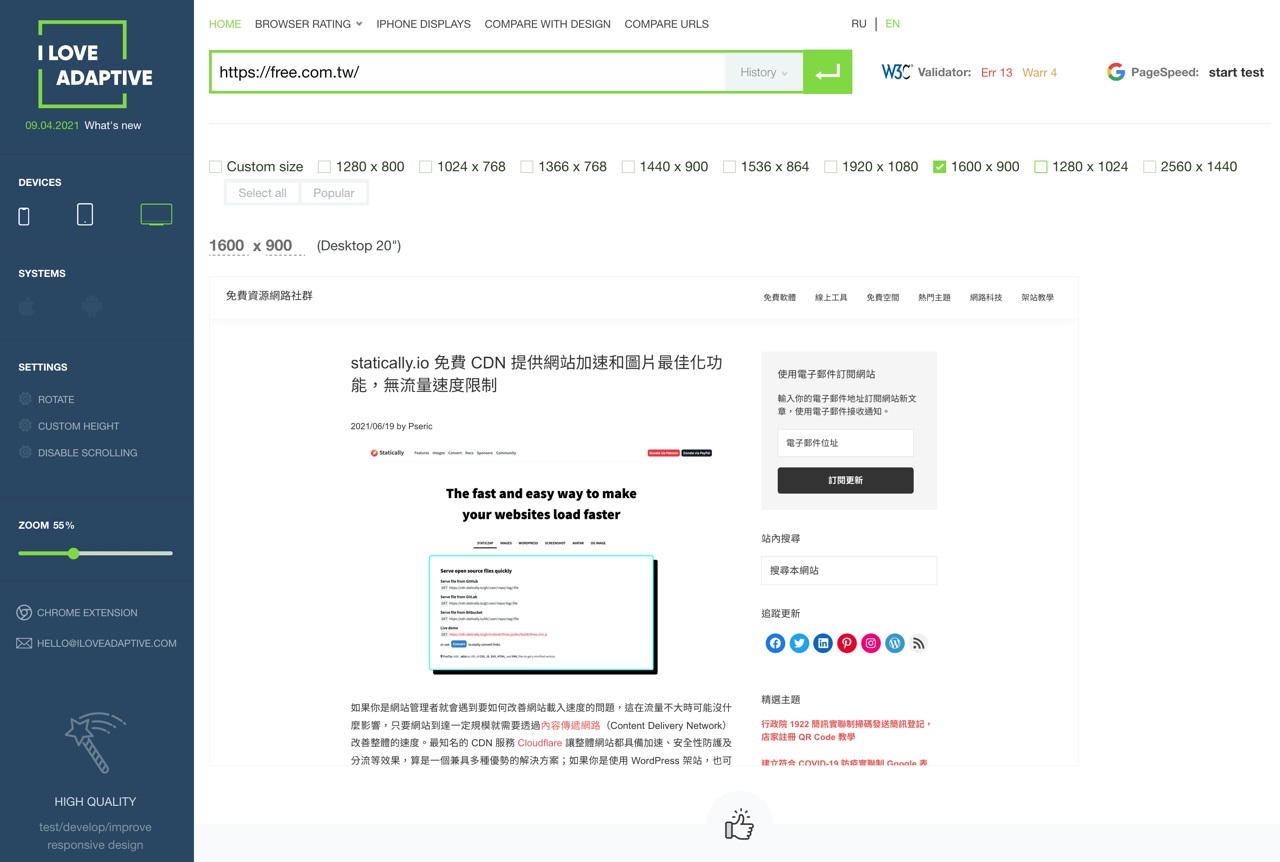Click the 訂閱更新 subscribe button in preview
The width and height of the screenshot is (1280, 862).
click(x=845, y=480)
